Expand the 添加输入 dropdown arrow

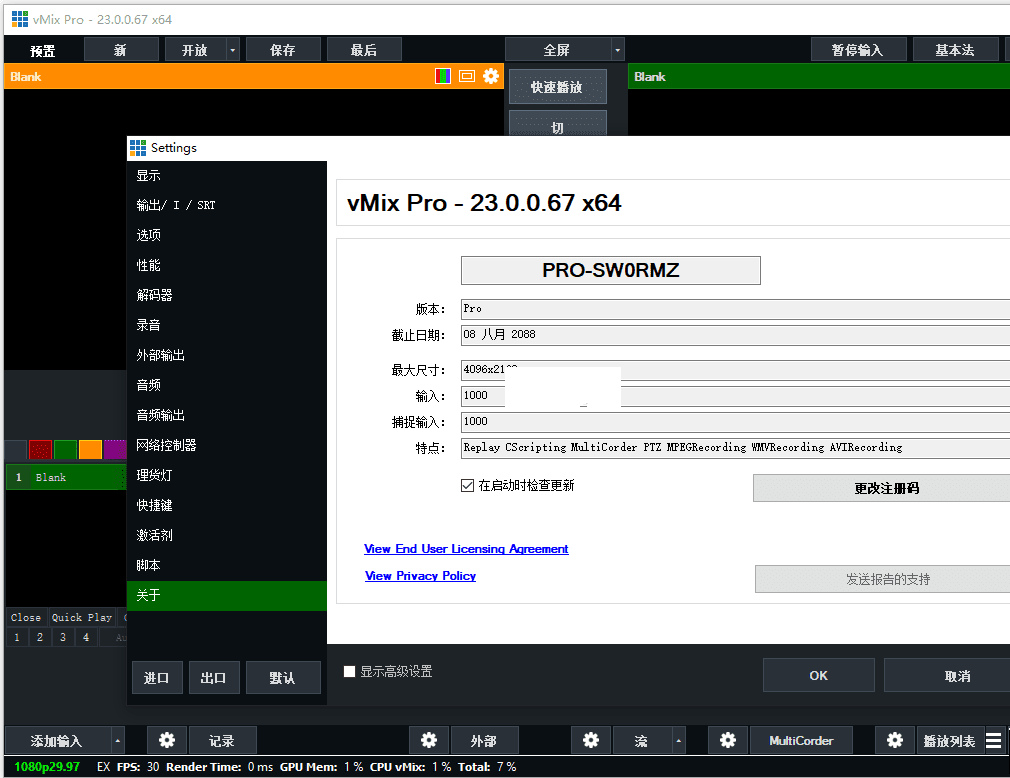click(x=118, y=741)
